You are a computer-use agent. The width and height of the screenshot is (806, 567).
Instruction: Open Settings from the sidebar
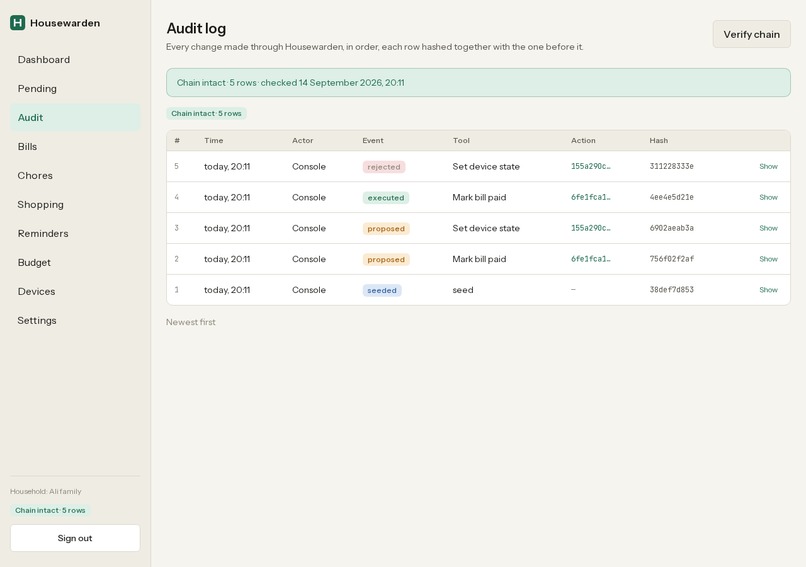coord(75,320)
